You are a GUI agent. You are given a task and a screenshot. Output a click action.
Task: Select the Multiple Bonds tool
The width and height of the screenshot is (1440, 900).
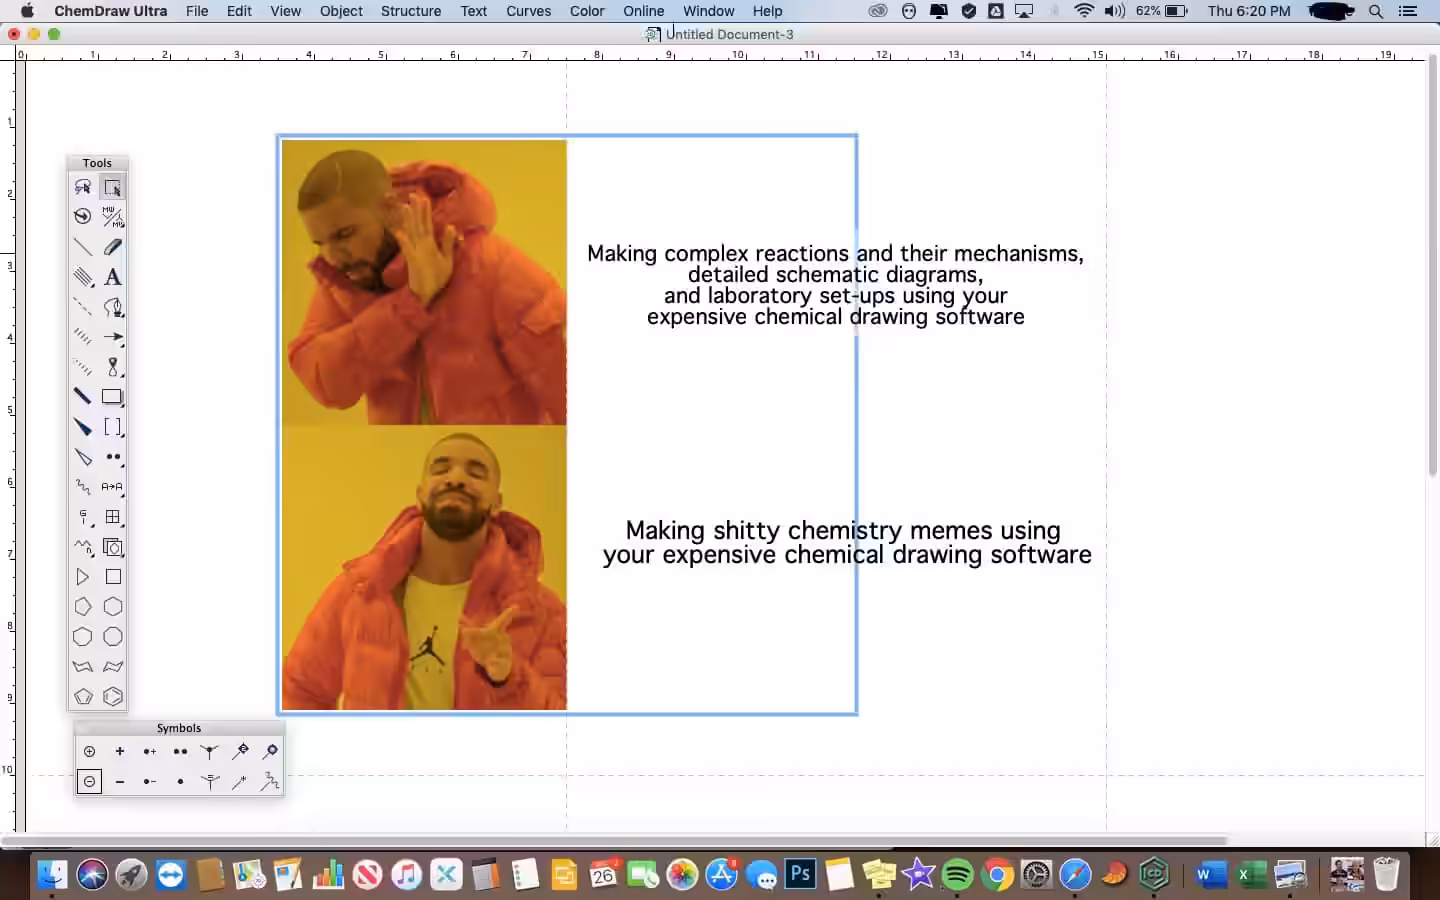(x=83, y=277)
